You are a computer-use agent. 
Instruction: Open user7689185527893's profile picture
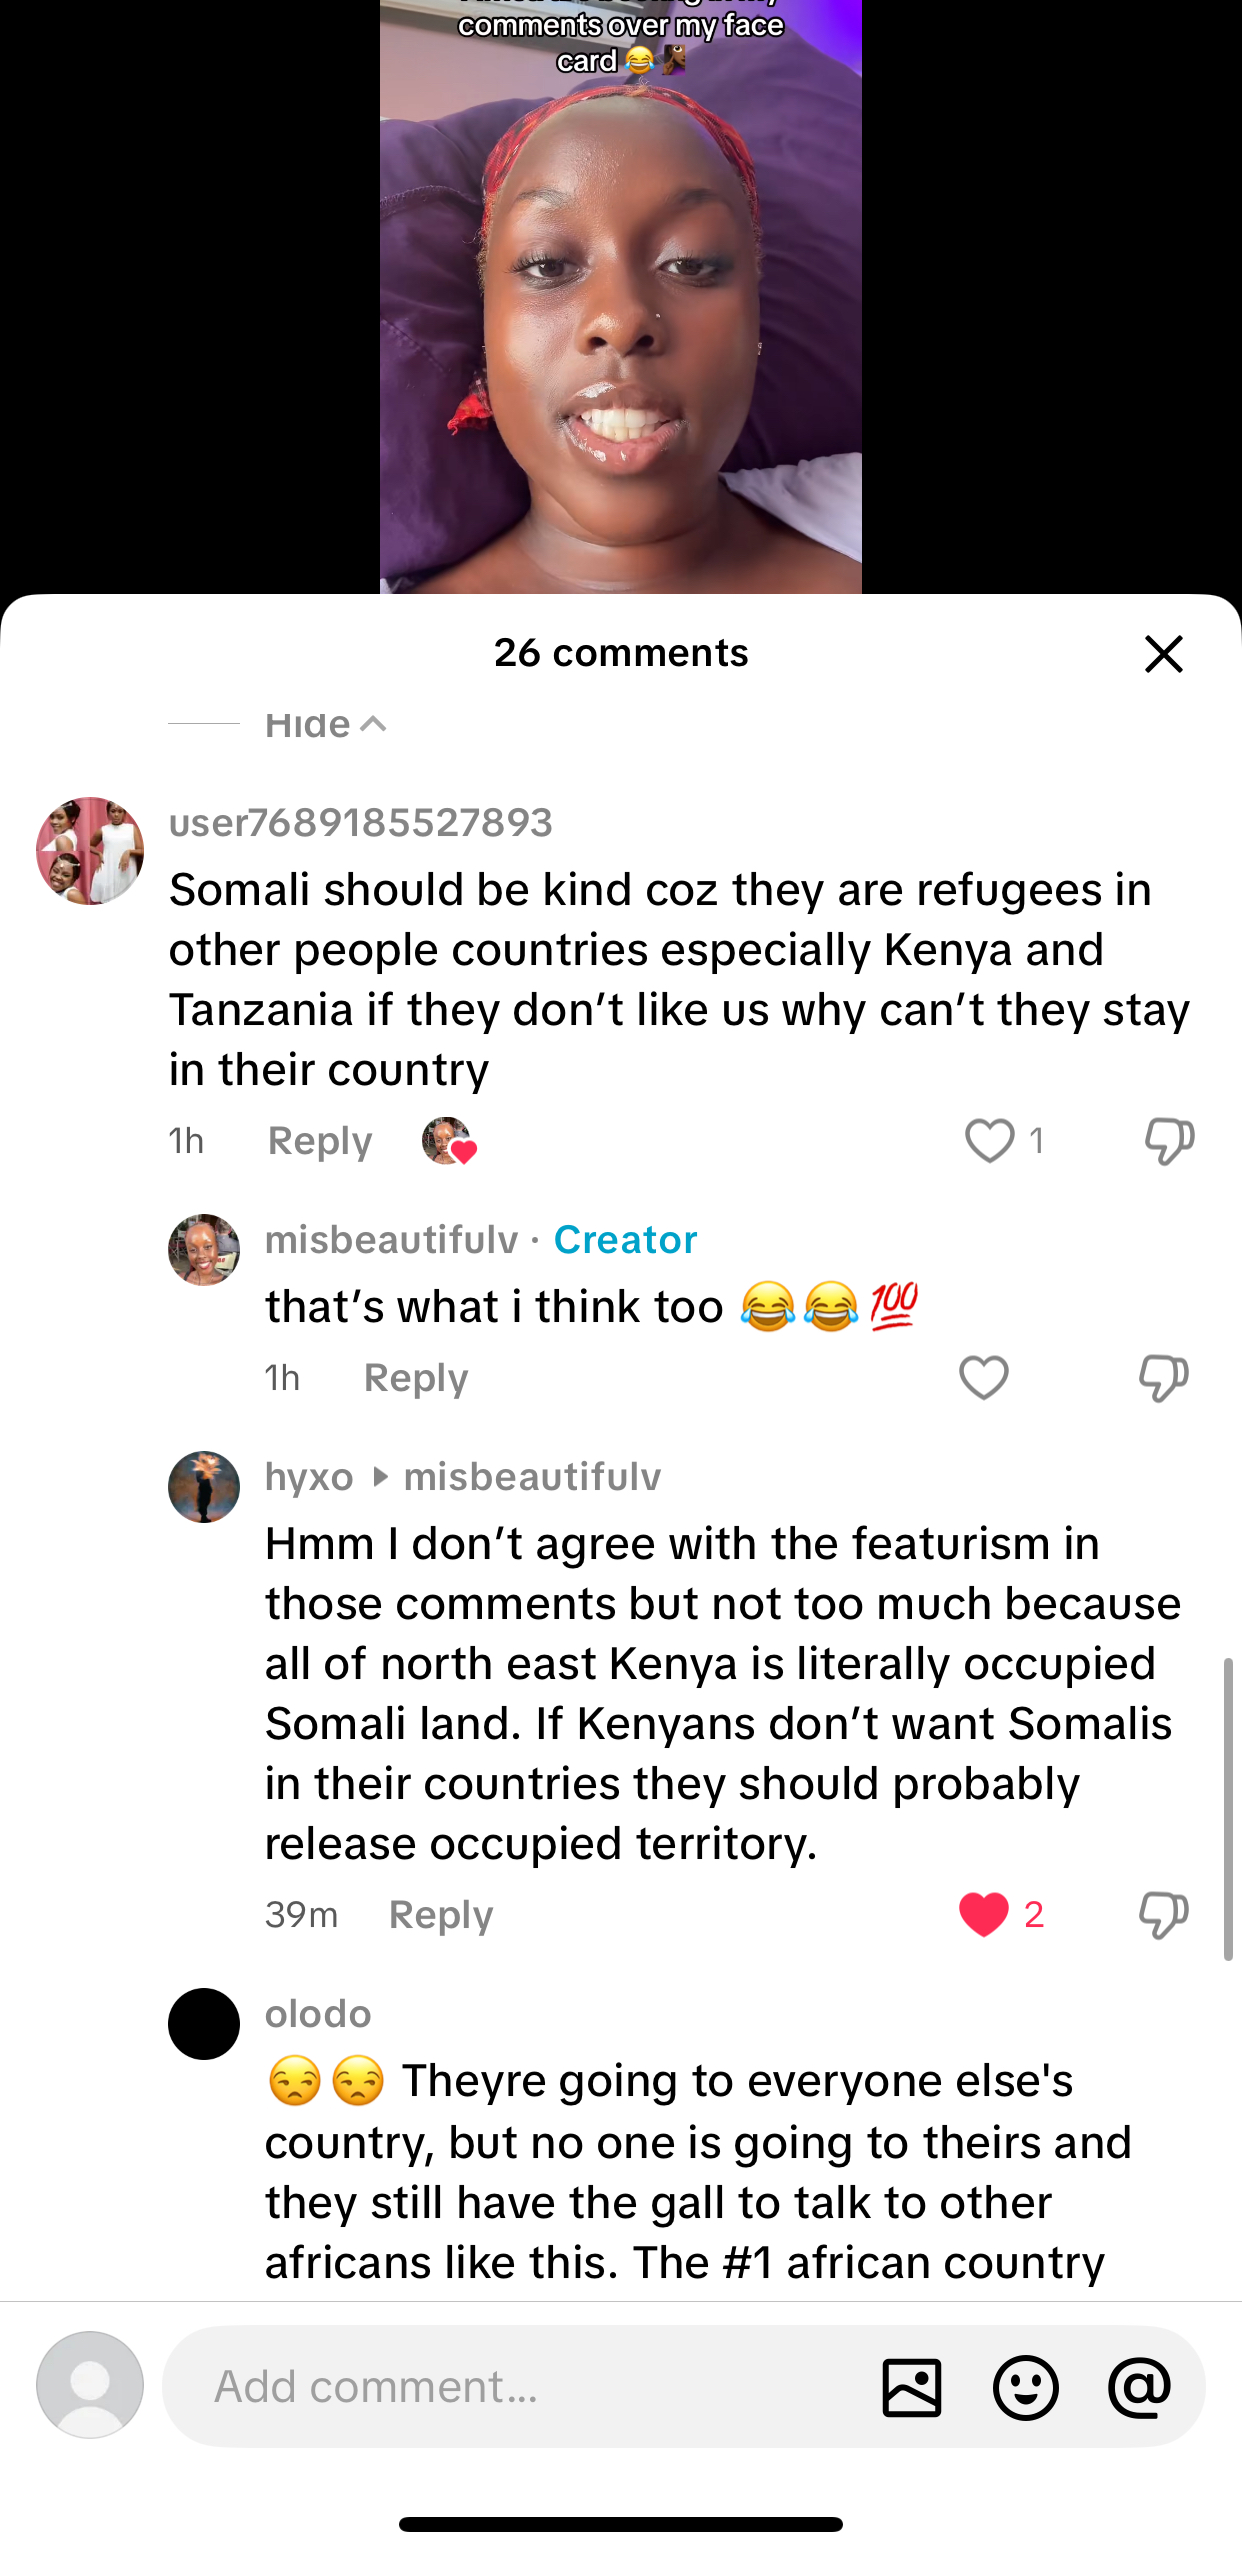(90, 851)
